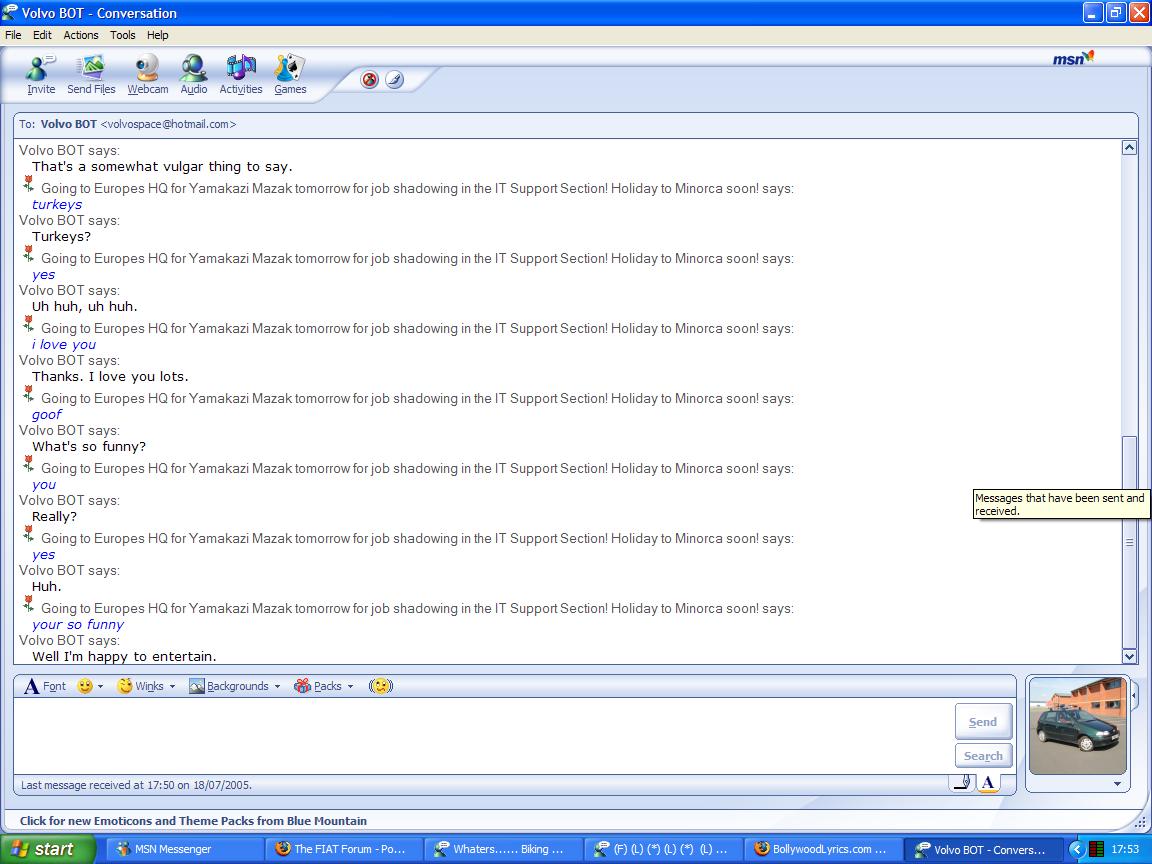The image size is (1152, 864).
Task: Expand the Backgrounds dropdown arrow
Action: (278, 686)
